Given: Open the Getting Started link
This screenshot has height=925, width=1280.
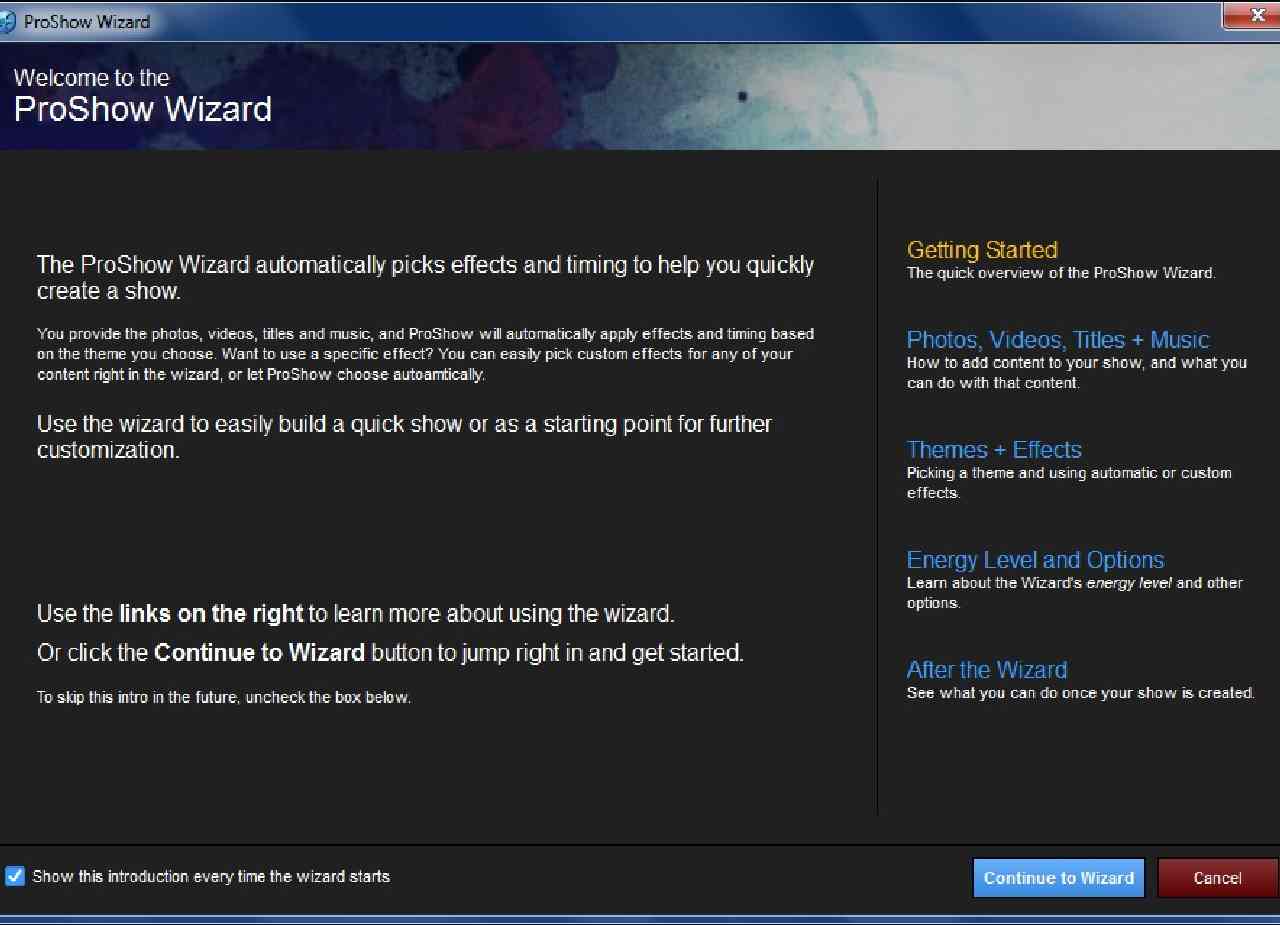Looking at the screenshot, I should tap(982, 250).
